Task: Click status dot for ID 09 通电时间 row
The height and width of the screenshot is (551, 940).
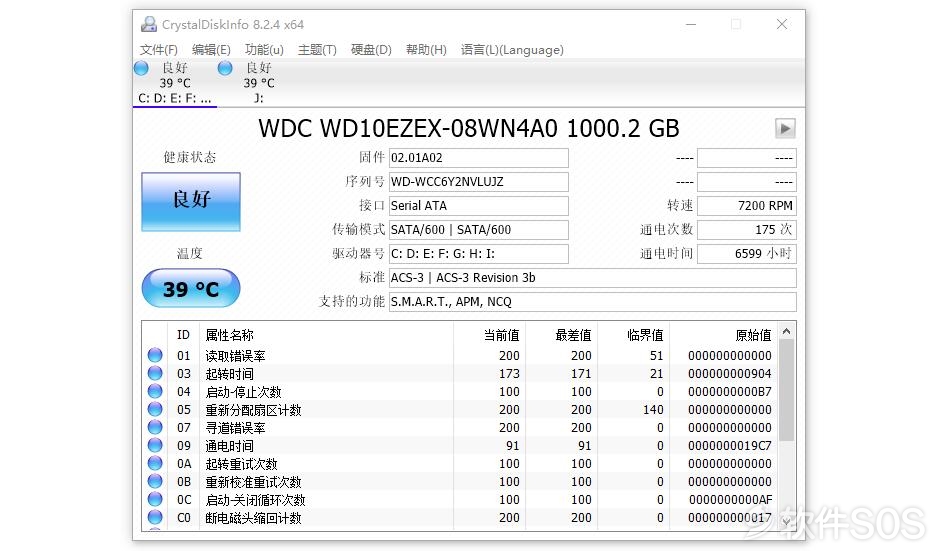Action: tap(155, 445)
